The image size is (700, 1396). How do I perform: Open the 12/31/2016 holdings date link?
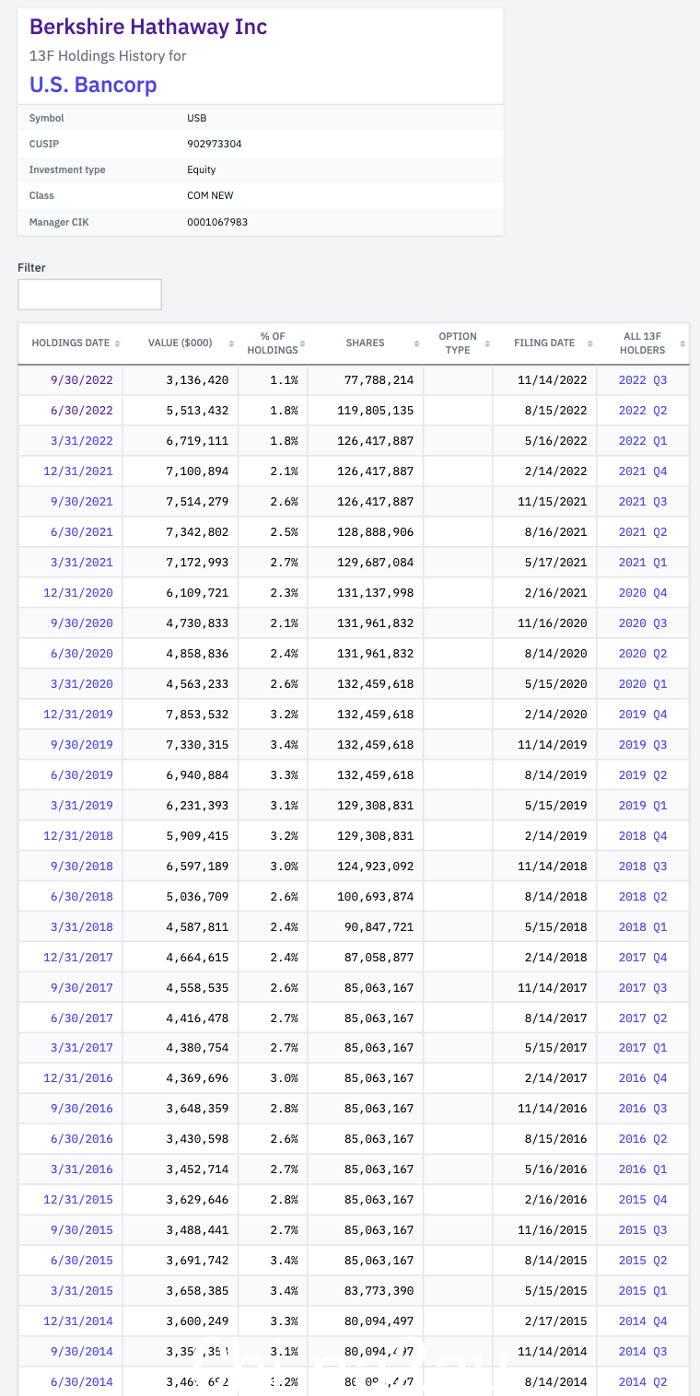(78, 1078)
